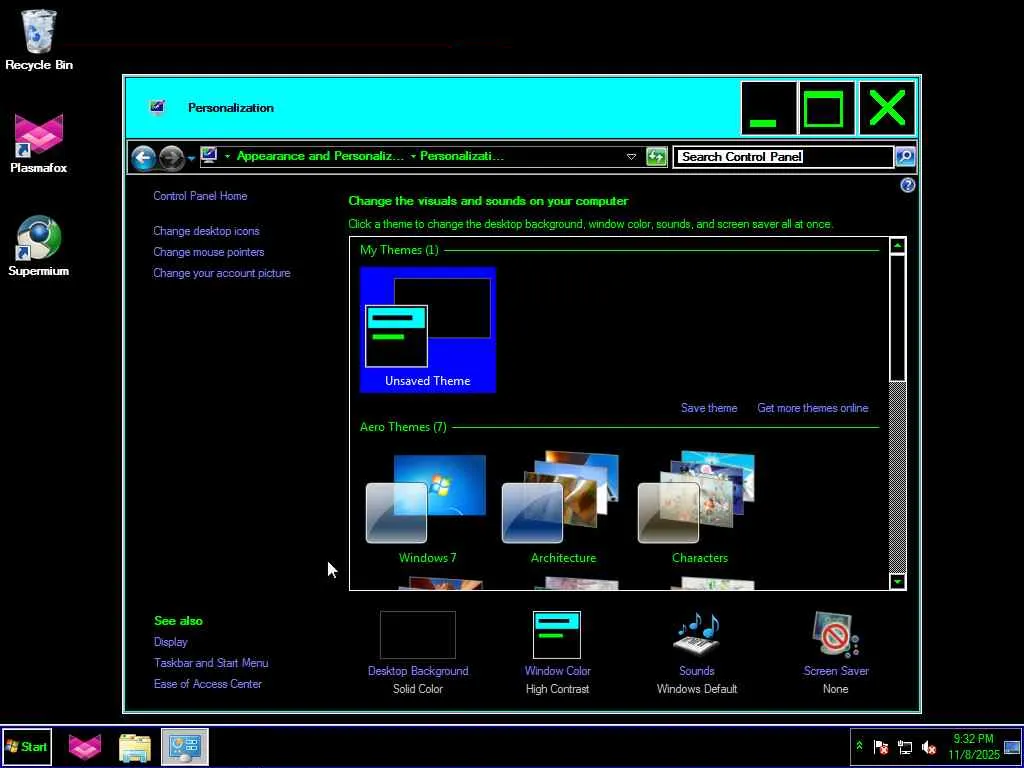Open Windows Explorer from the taskbar
Screen dimensions: 1024x768
pyautogui.click(x=135, y=747)
